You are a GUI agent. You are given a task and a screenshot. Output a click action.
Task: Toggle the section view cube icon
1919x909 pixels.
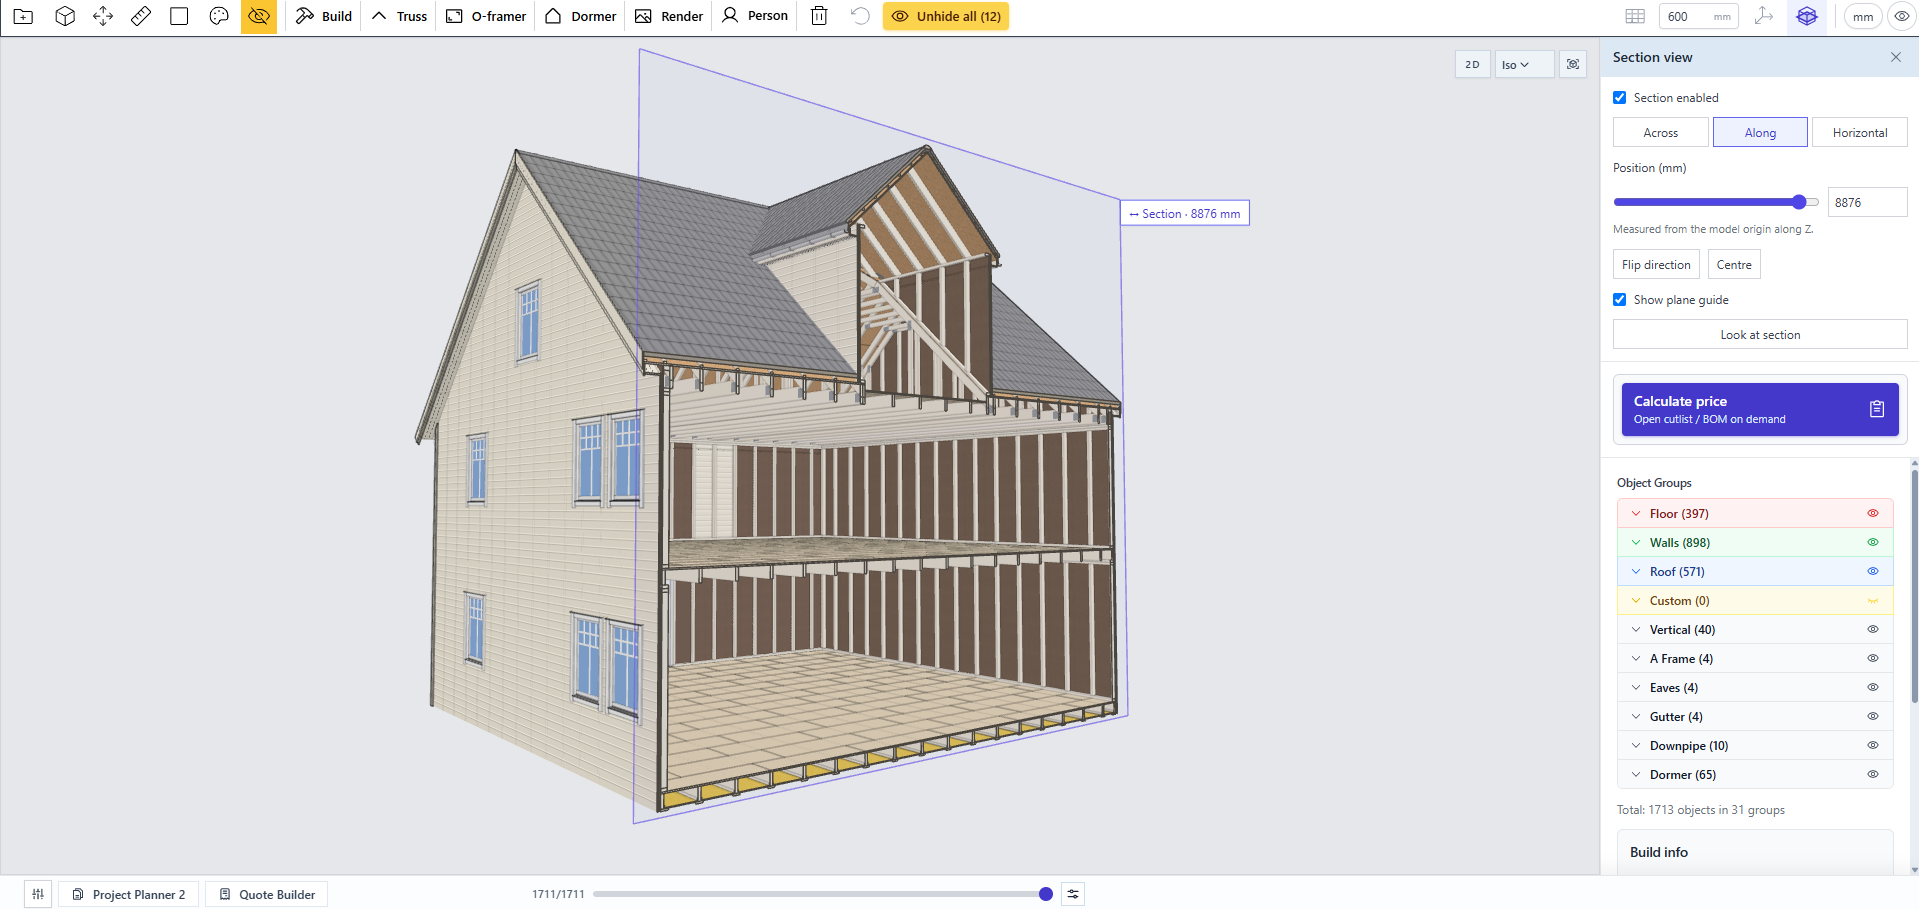click(x=1807, y=16)
